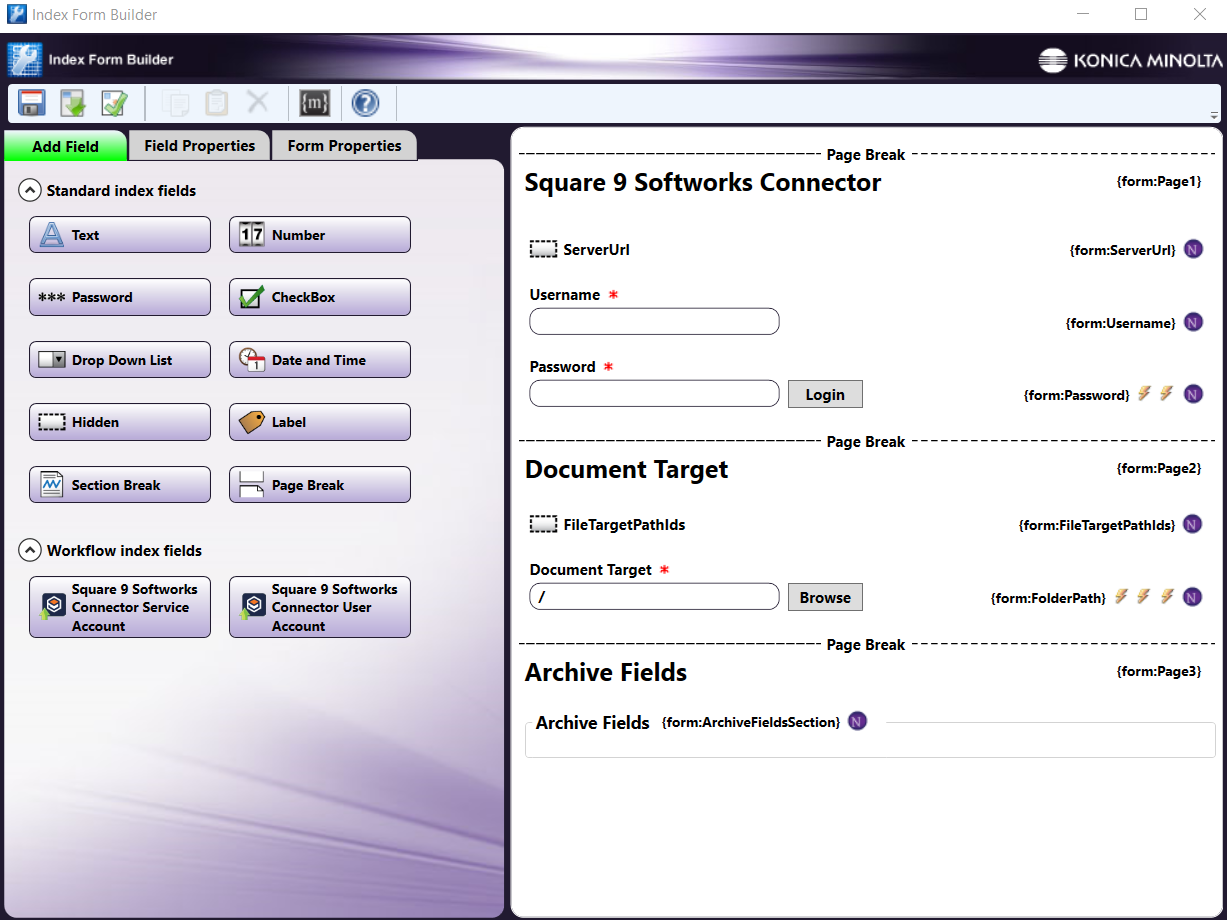Click the purple N icon beside {form:ArchiveFieldsSection}

(x=857, y=721)
